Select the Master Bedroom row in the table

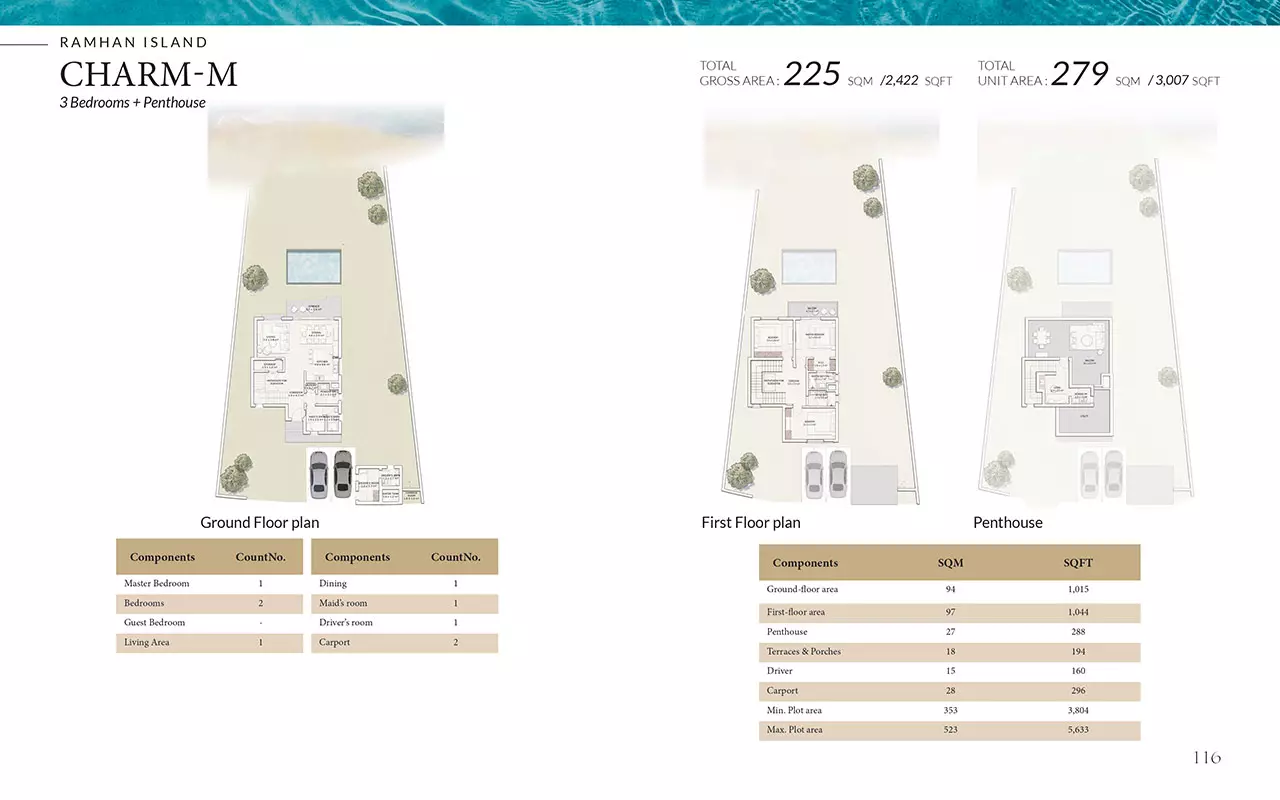[x=208, y=583]
